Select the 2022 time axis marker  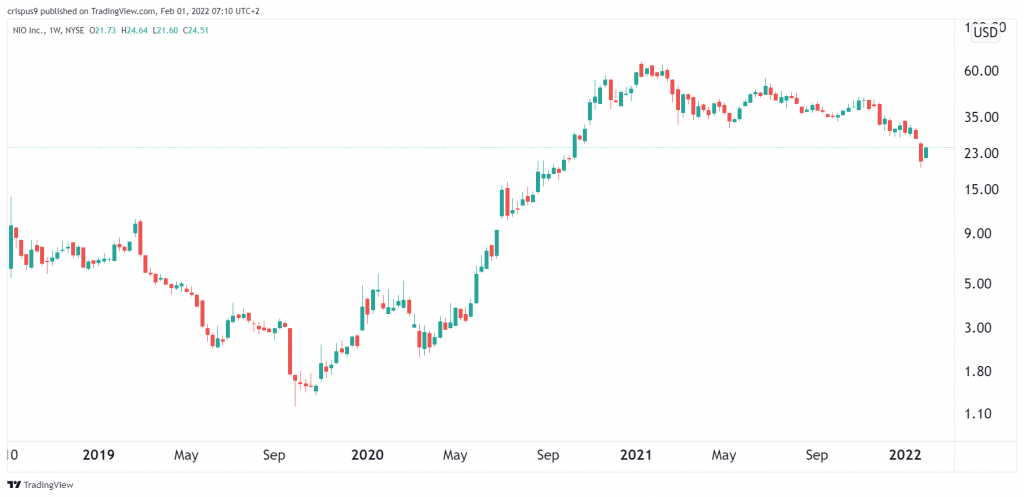(x=905, y=455)
